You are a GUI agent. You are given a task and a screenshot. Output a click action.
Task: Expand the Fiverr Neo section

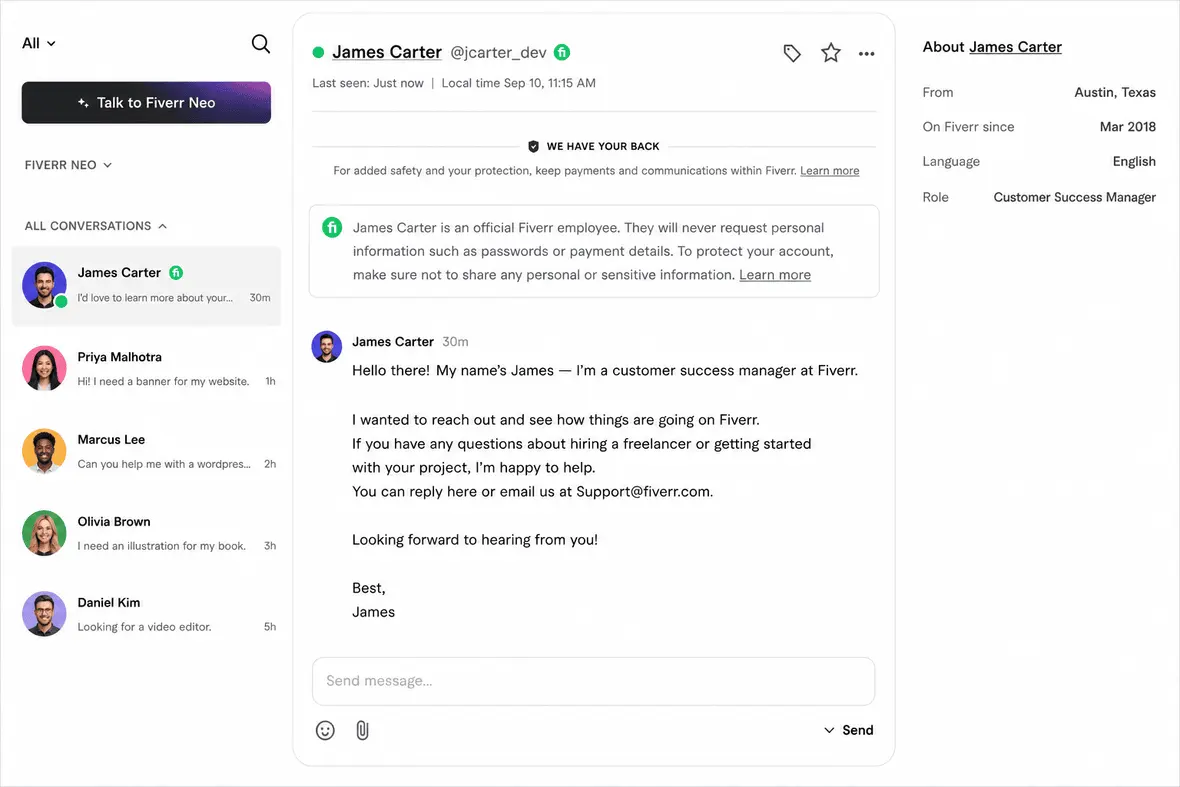point(68,165)
